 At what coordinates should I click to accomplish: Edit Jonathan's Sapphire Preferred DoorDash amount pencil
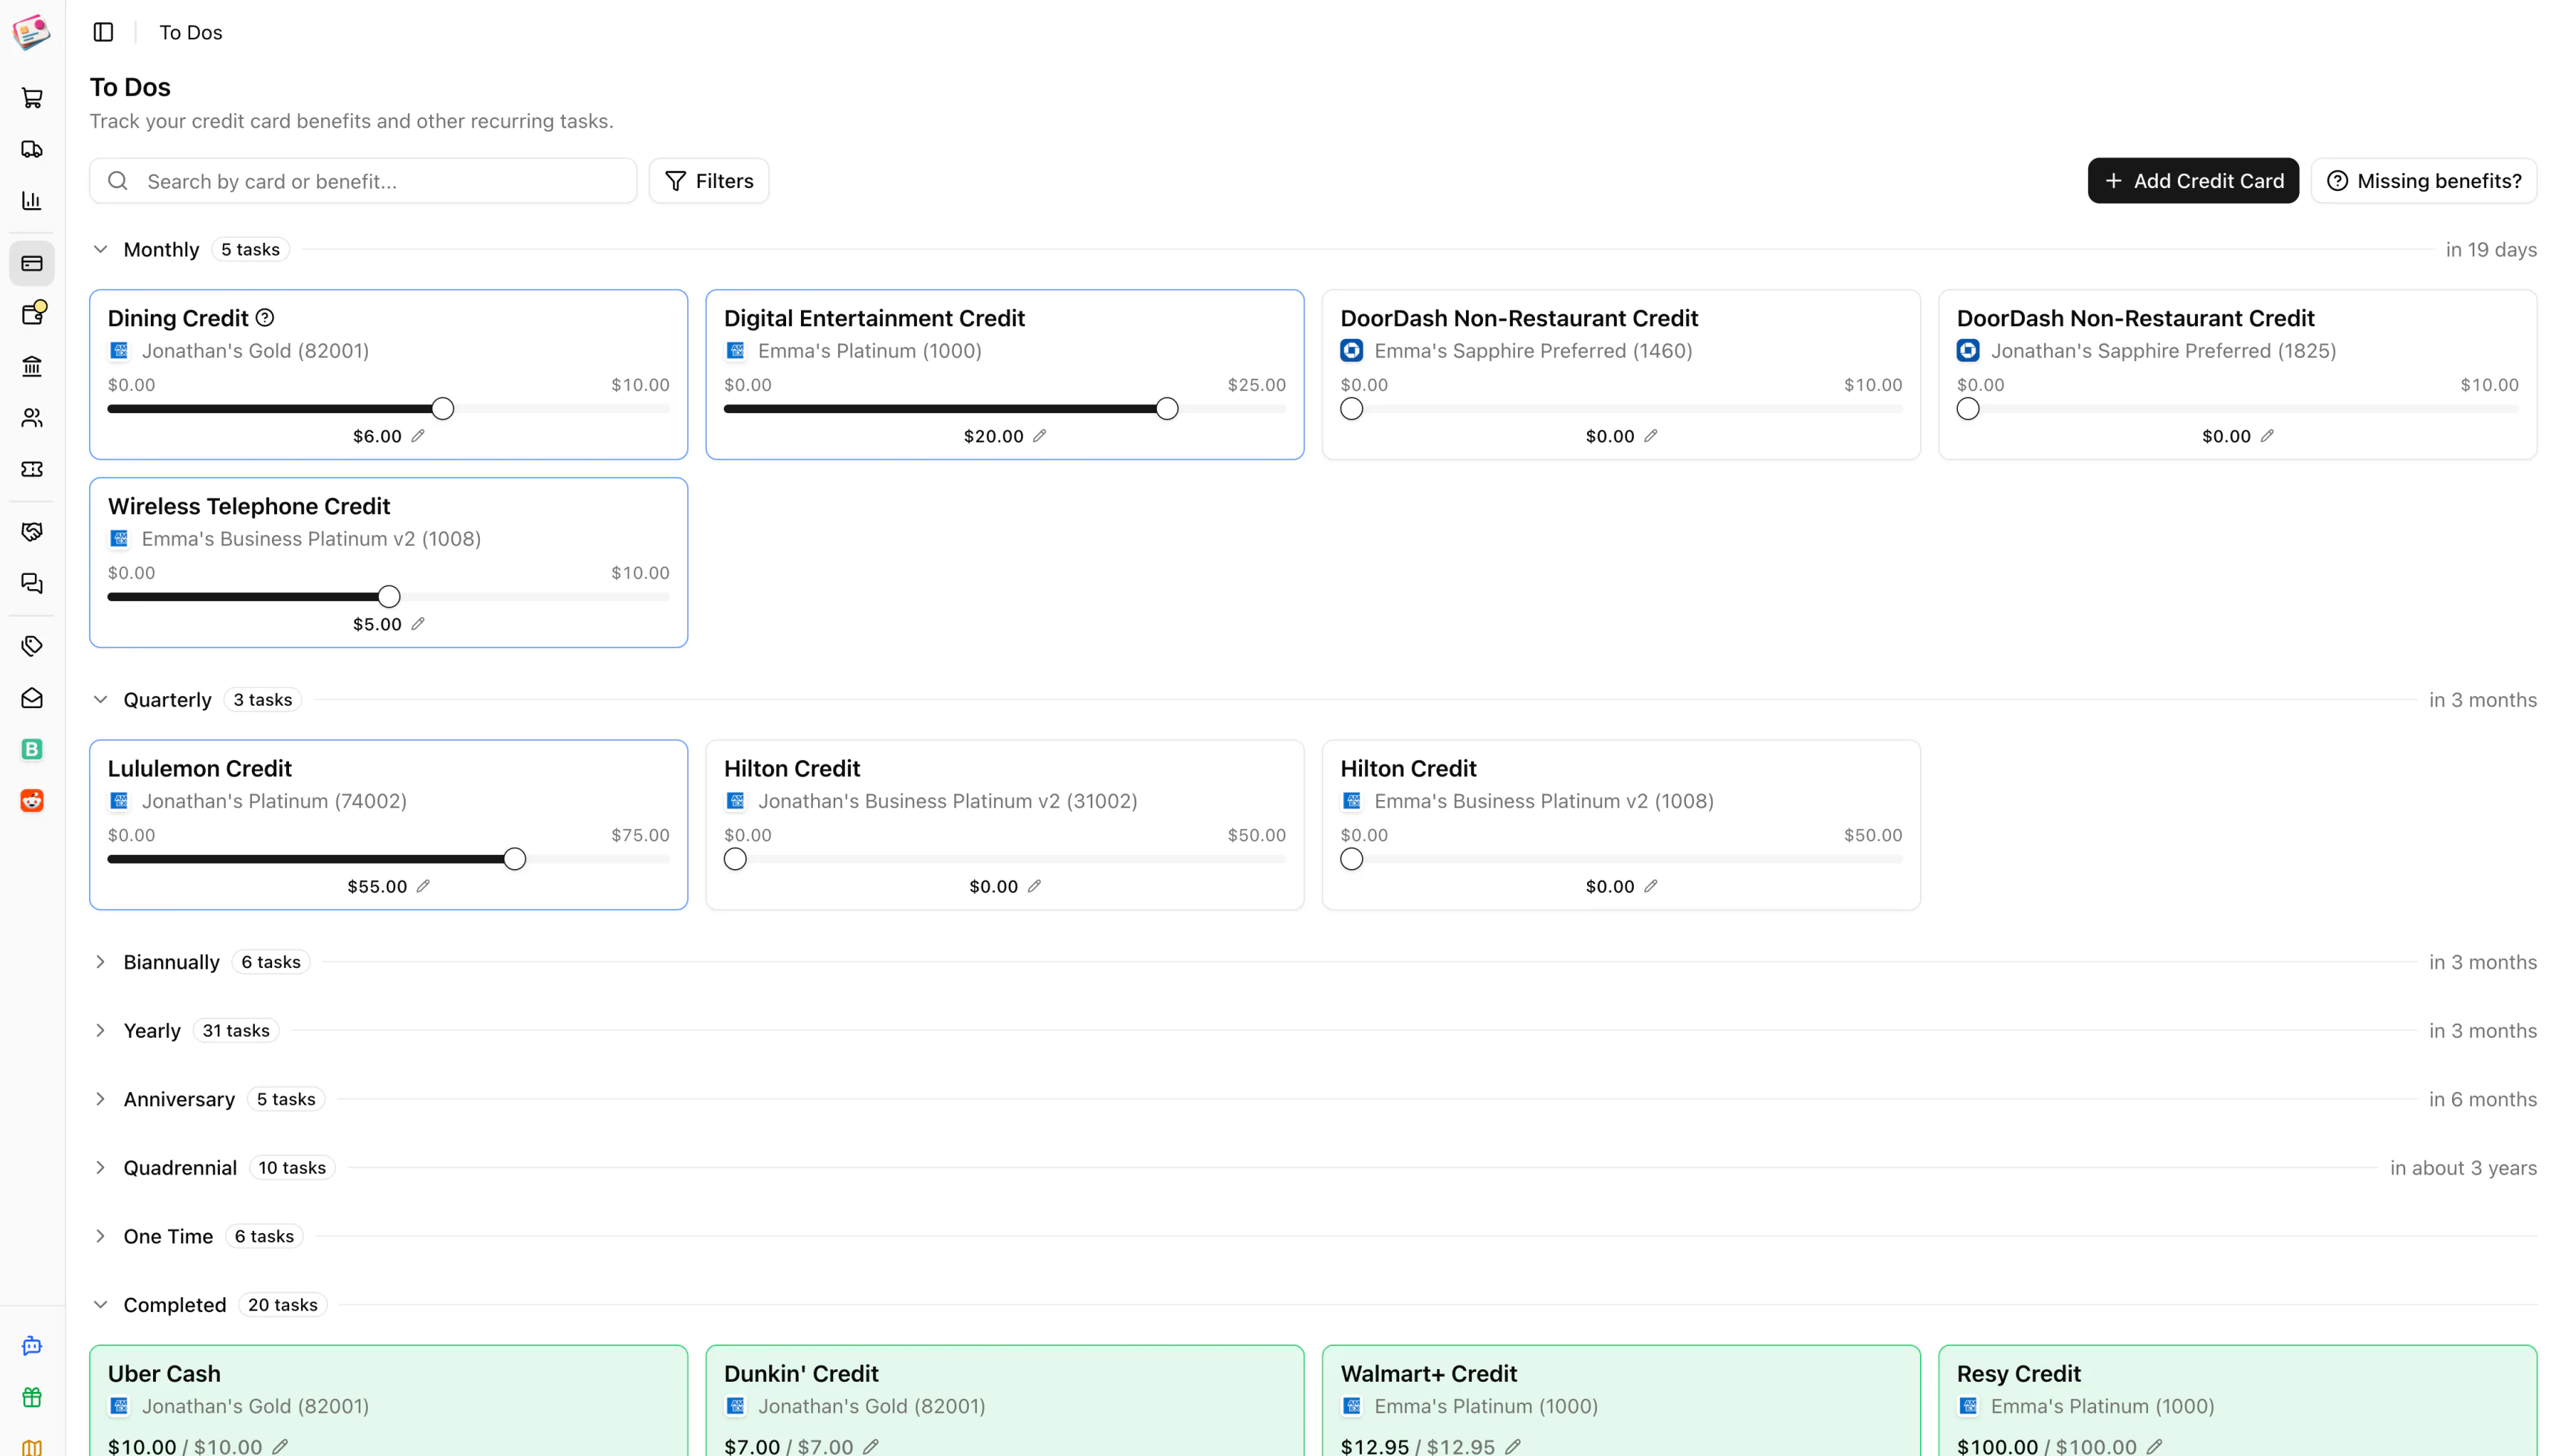pos(2267,436)
